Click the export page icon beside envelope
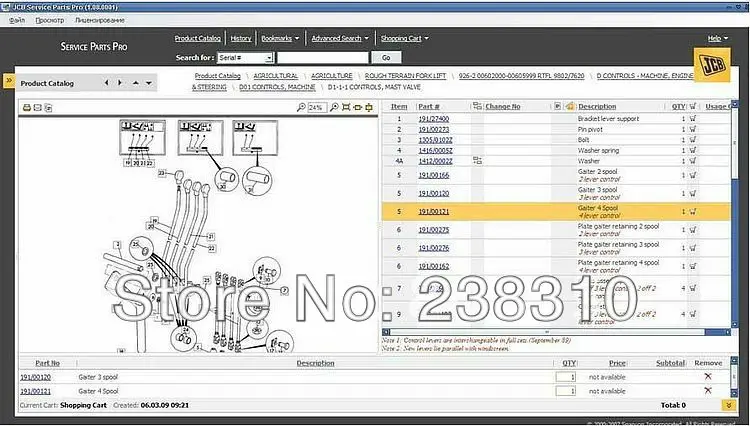 point(48,108)
